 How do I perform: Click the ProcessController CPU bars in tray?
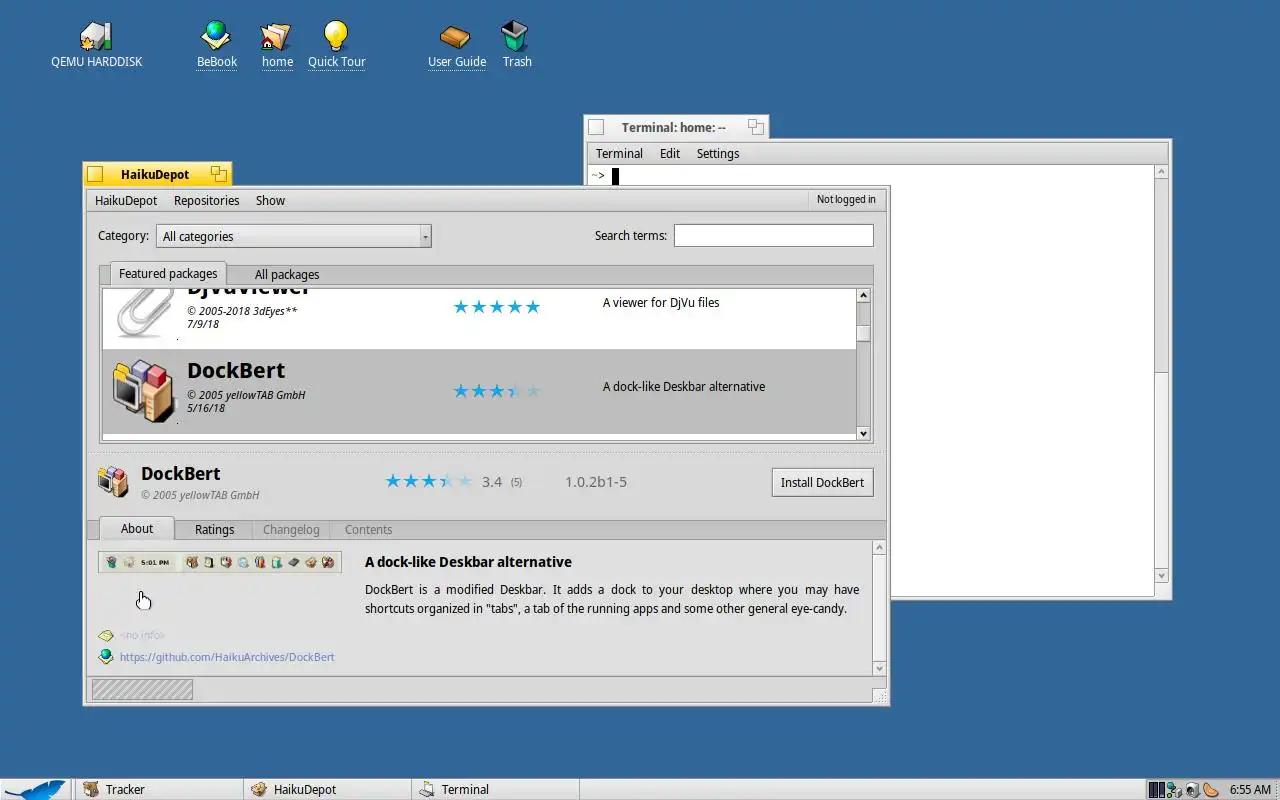tap(1157, 790)
